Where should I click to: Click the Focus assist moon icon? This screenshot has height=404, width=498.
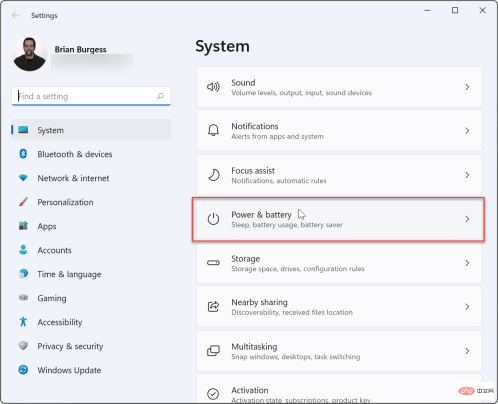tap(213, 175)
